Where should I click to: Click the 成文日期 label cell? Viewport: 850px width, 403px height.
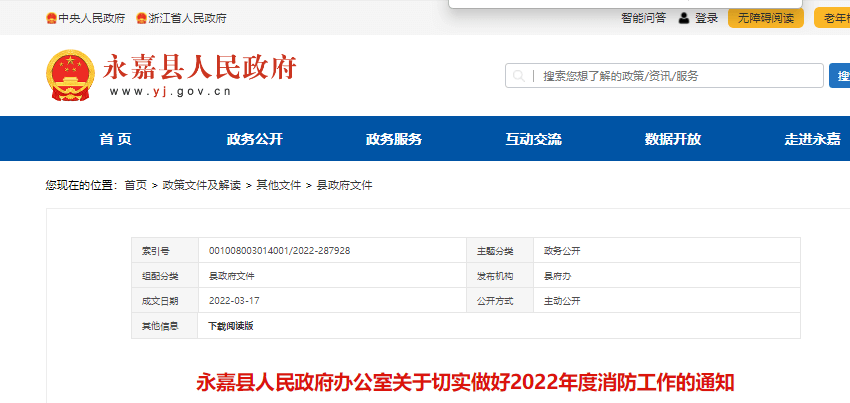click(x=165, y=301)
